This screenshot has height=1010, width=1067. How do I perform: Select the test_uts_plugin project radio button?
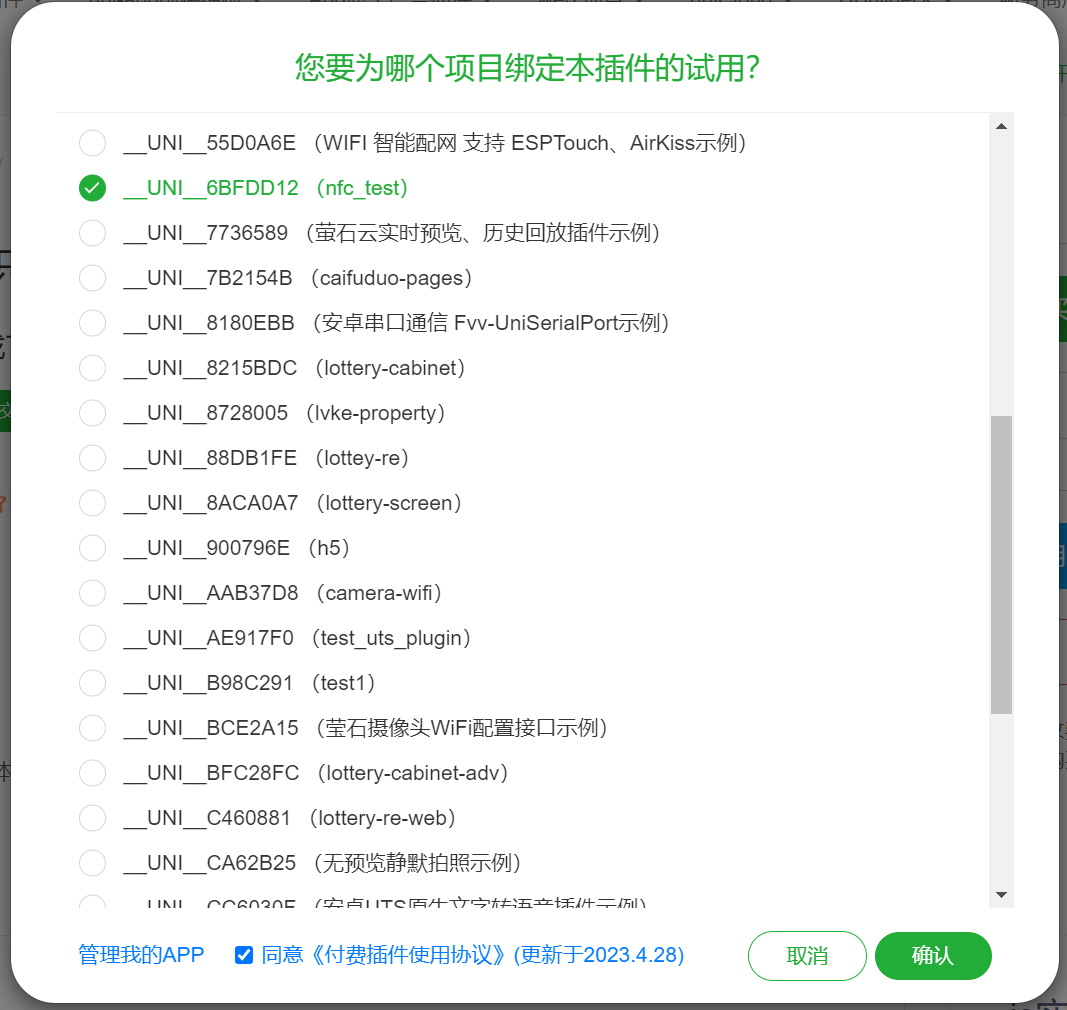(x=92, y=638)
